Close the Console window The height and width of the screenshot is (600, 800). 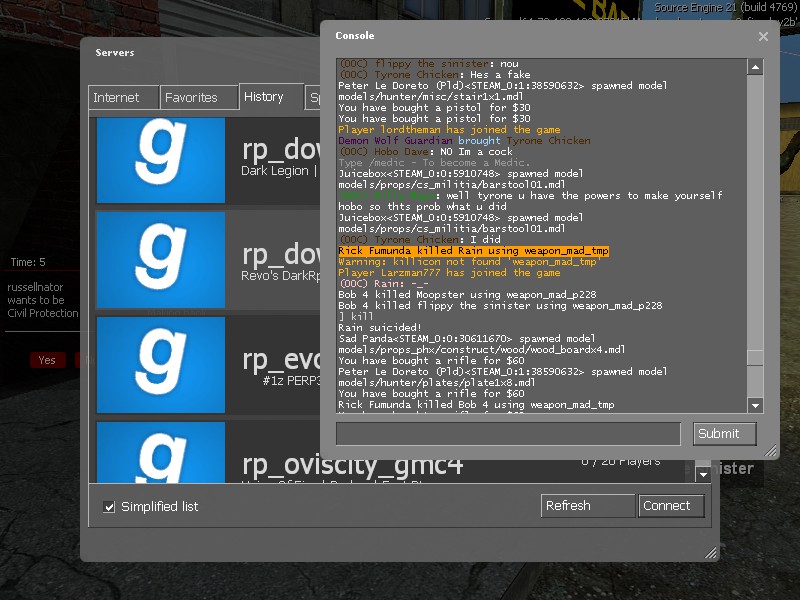click(x=763, y=37)
